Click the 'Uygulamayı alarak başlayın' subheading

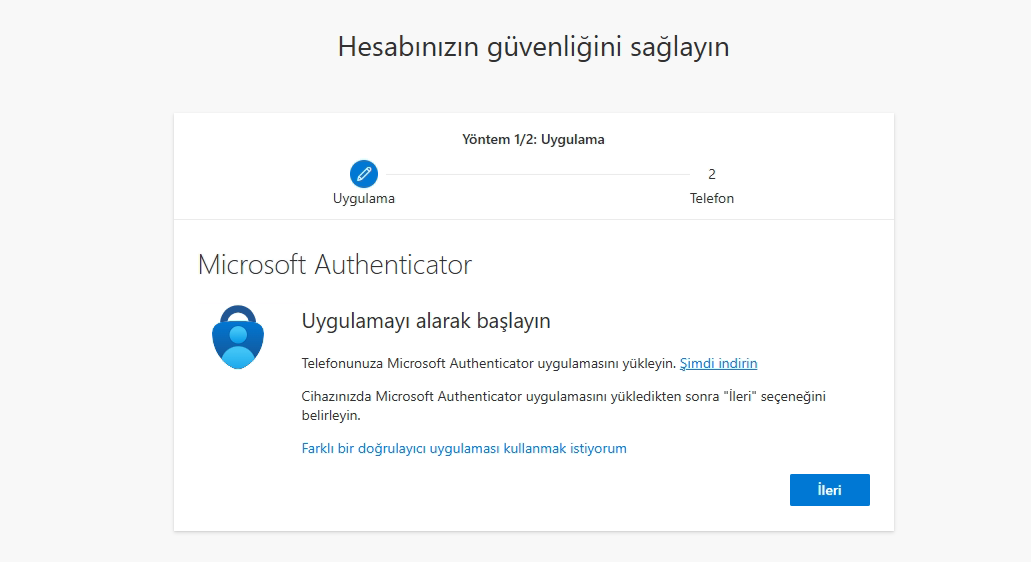[425, 321]
